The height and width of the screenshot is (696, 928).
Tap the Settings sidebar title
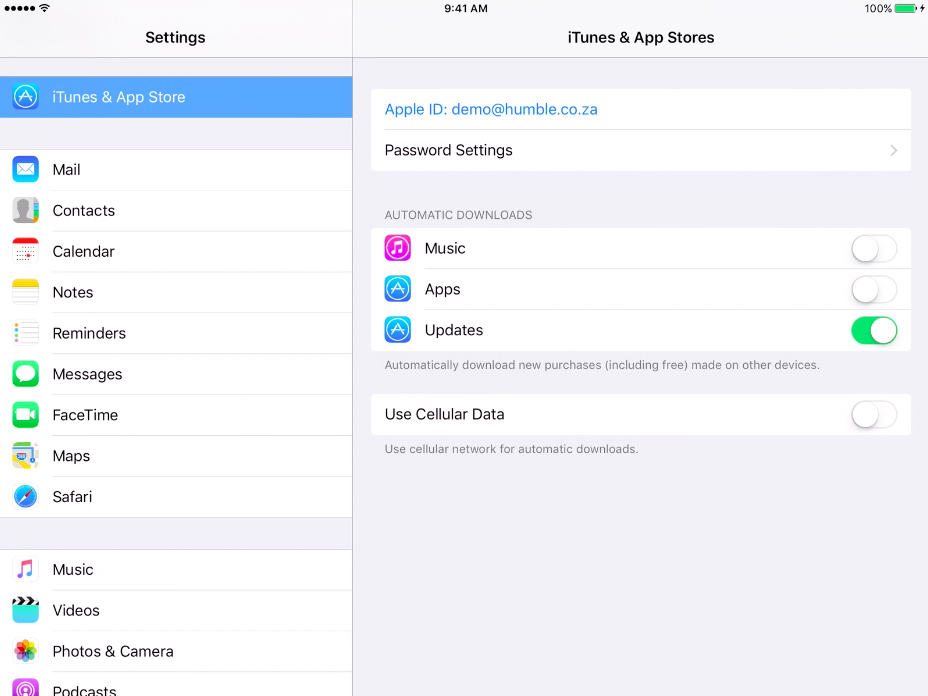pos(175,37)
